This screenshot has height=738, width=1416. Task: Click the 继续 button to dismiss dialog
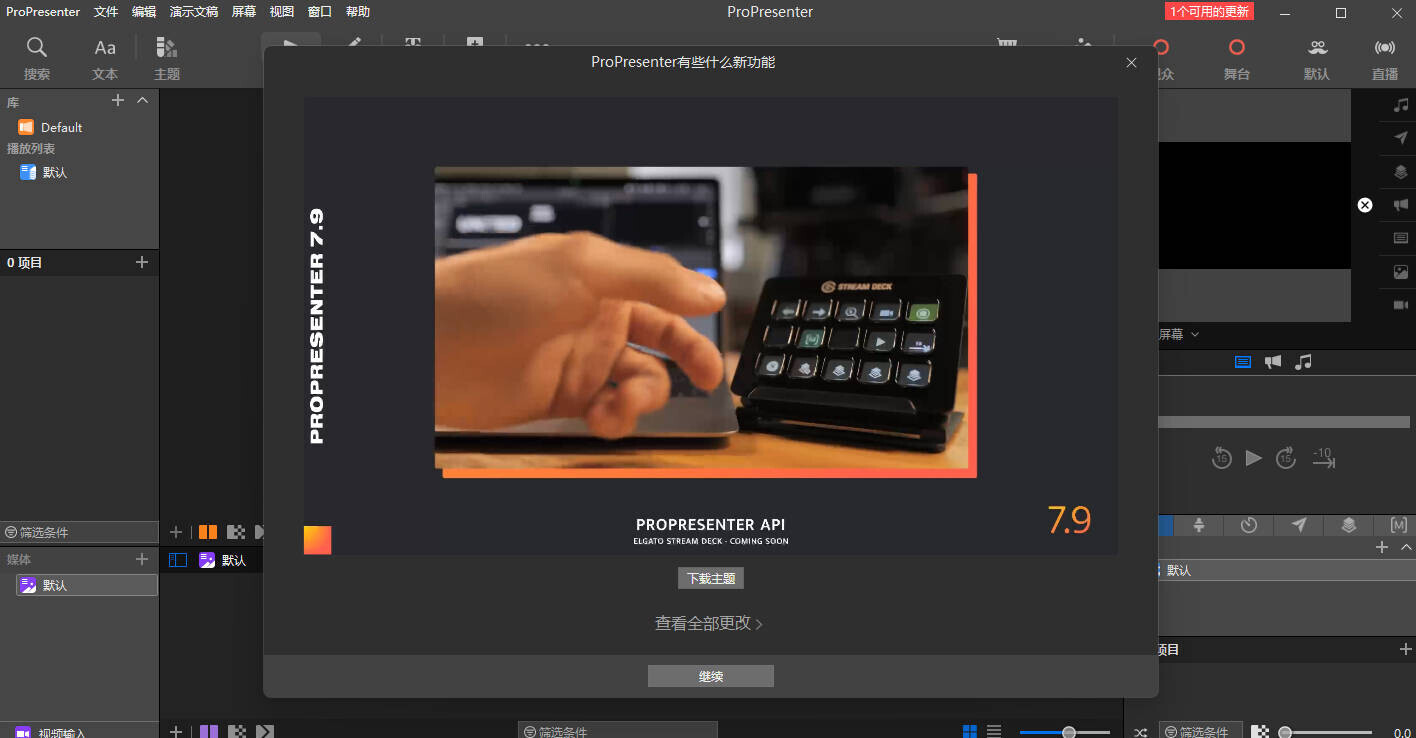(711, 676)
